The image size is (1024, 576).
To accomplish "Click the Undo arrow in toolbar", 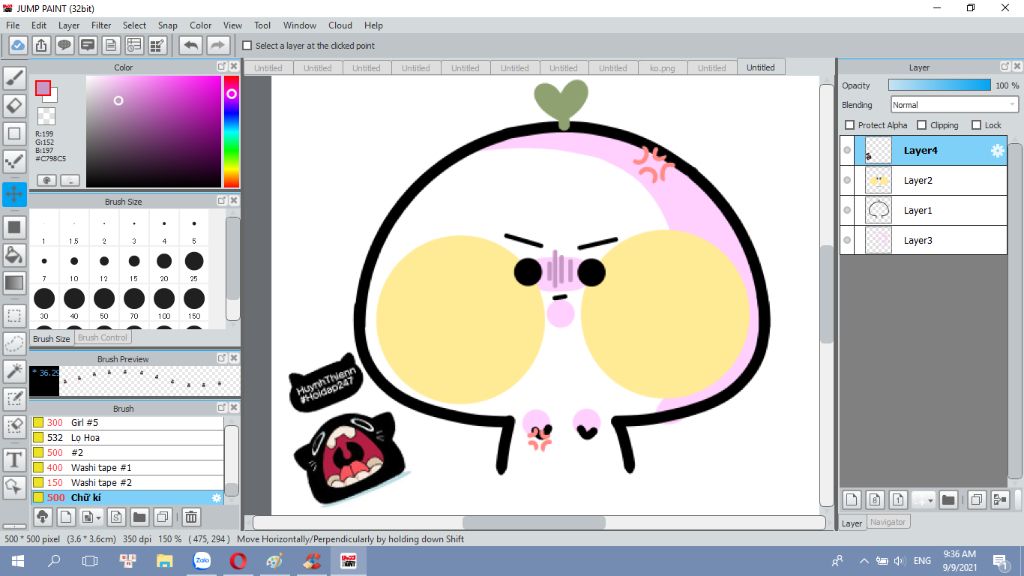I will (190, 45).
